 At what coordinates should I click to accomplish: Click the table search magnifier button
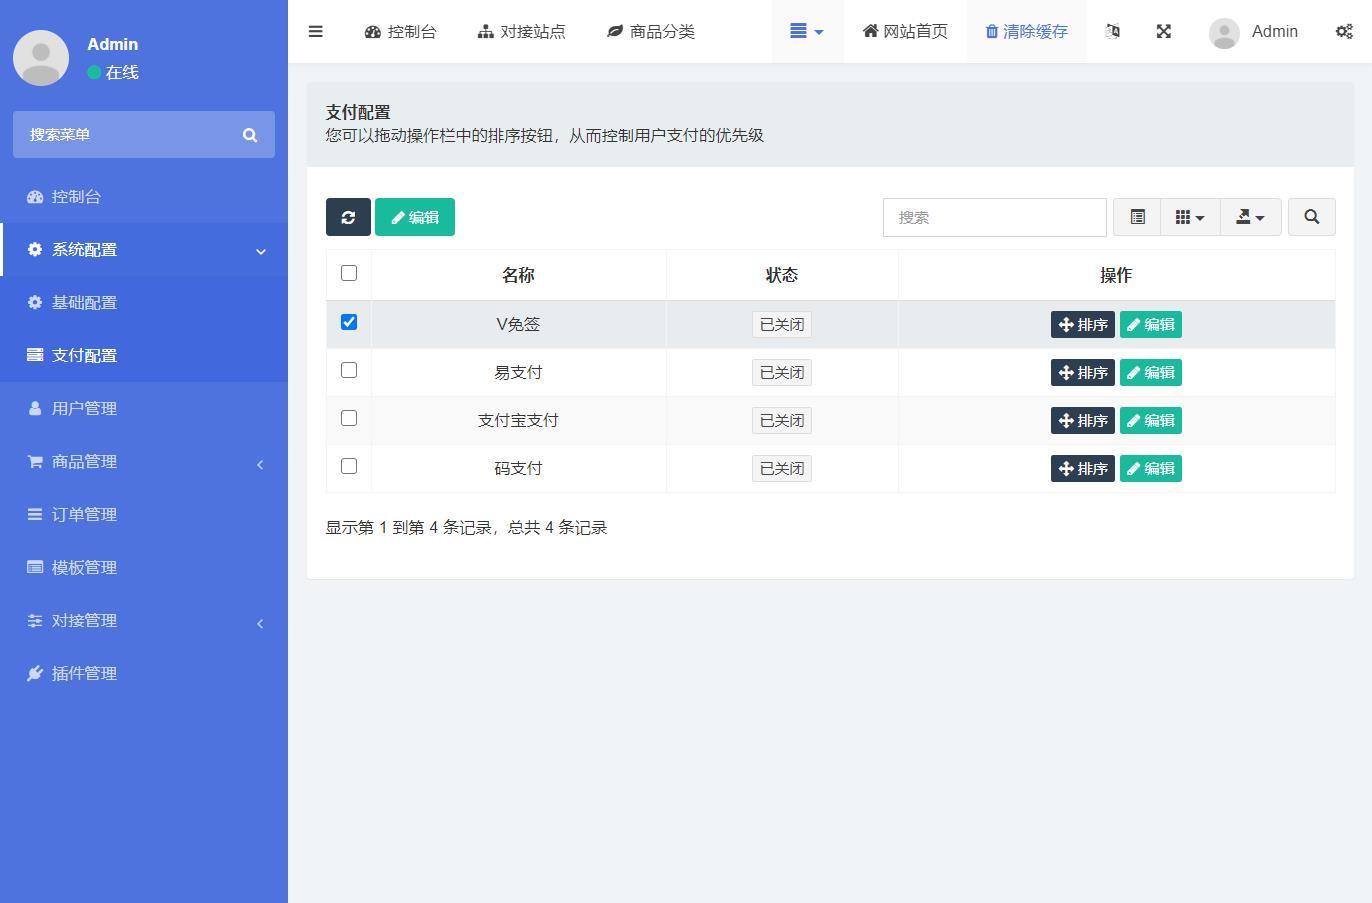coord(1311,217)
